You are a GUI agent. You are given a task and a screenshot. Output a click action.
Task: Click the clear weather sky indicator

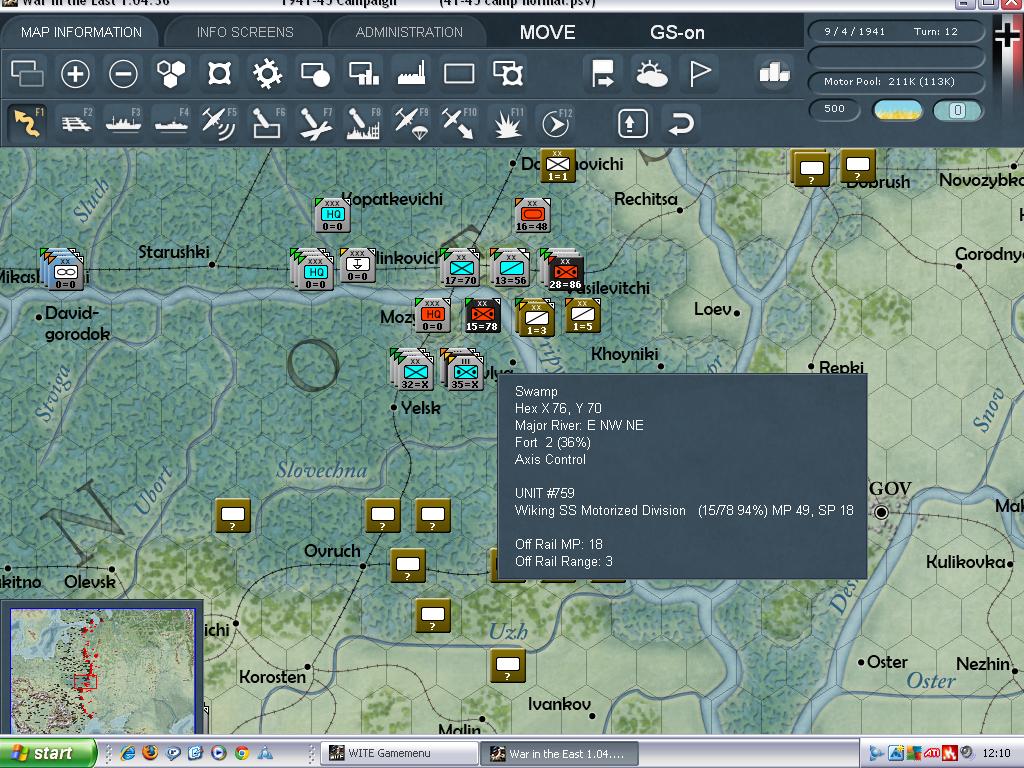(897, 110)
